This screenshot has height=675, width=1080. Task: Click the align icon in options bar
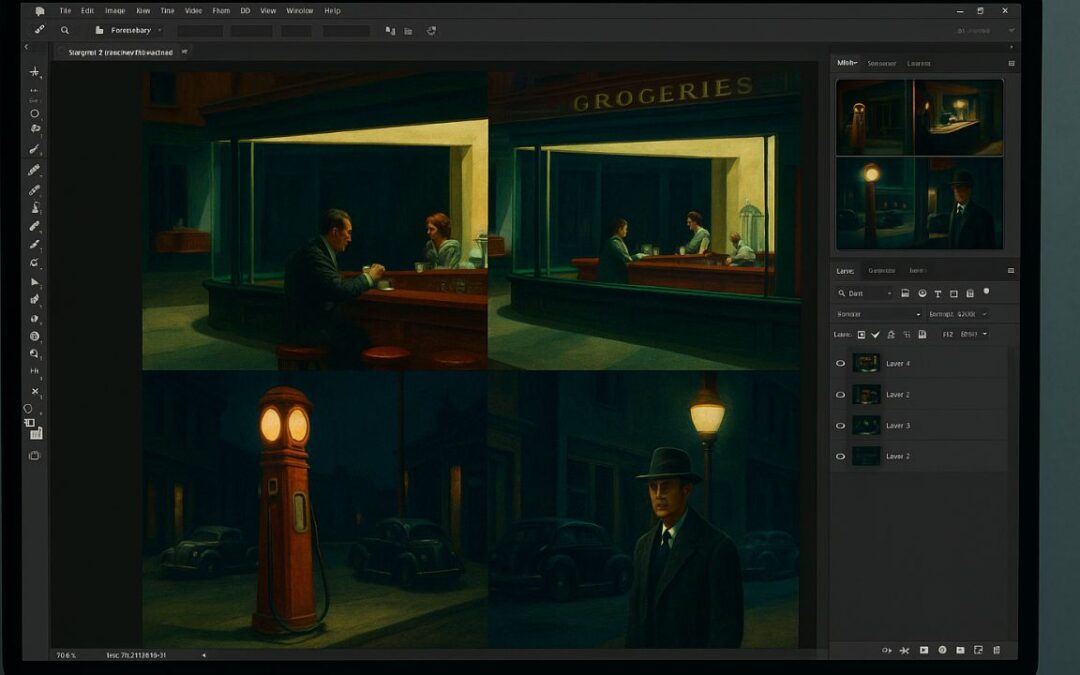click(391, 30)
